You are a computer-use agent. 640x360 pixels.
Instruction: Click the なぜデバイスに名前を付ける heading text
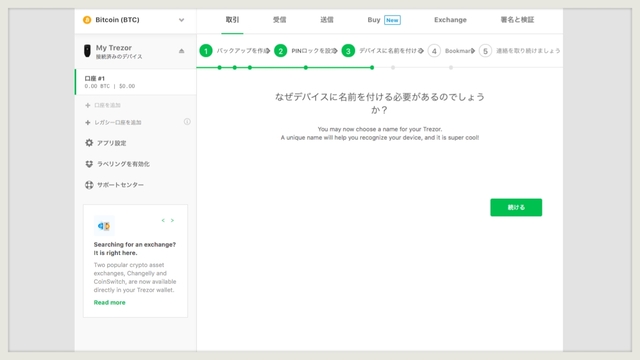click(380, 103)
